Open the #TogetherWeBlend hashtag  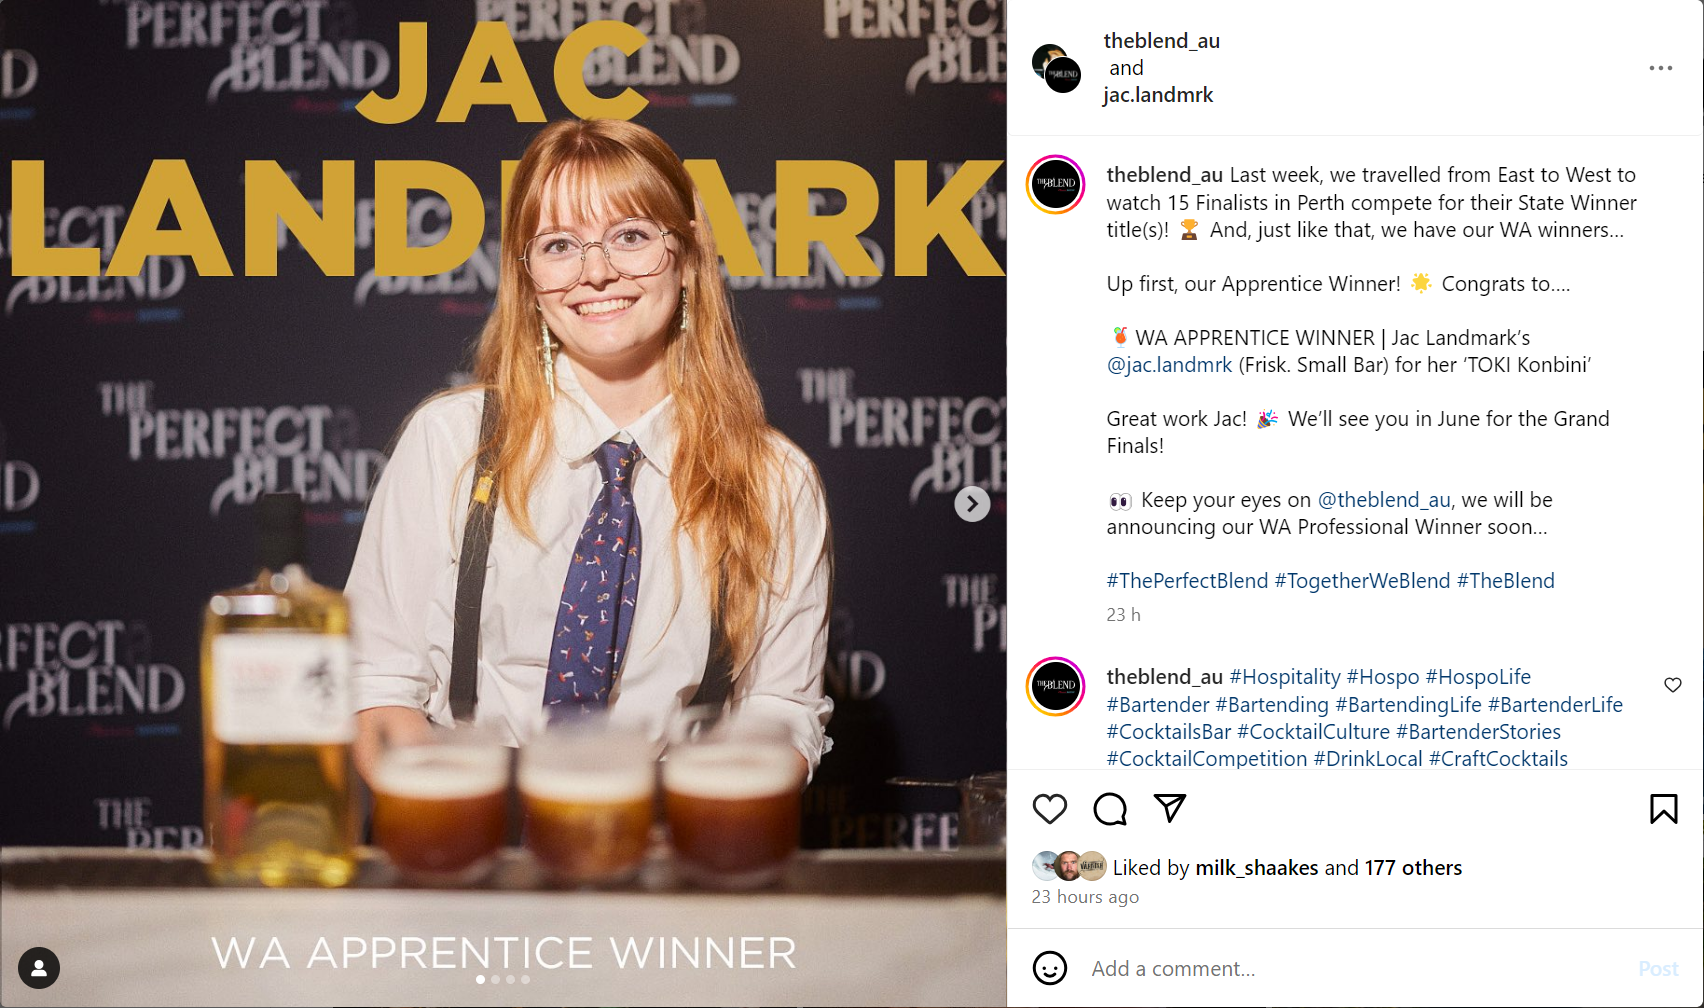click(1362, 581)
